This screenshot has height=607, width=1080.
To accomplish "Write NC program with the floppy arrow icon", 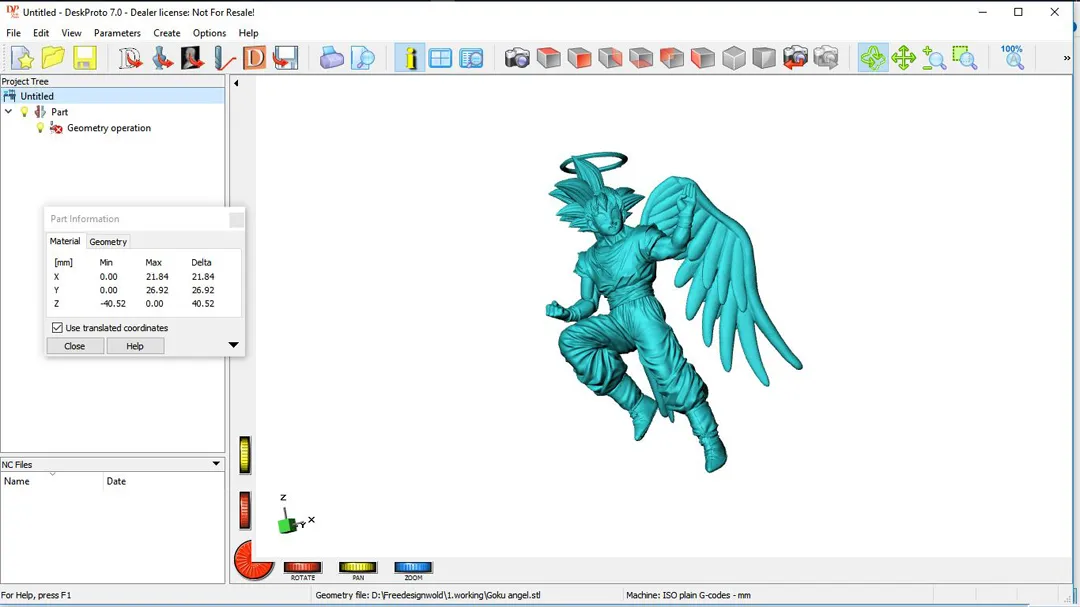I will click(285, 58).
